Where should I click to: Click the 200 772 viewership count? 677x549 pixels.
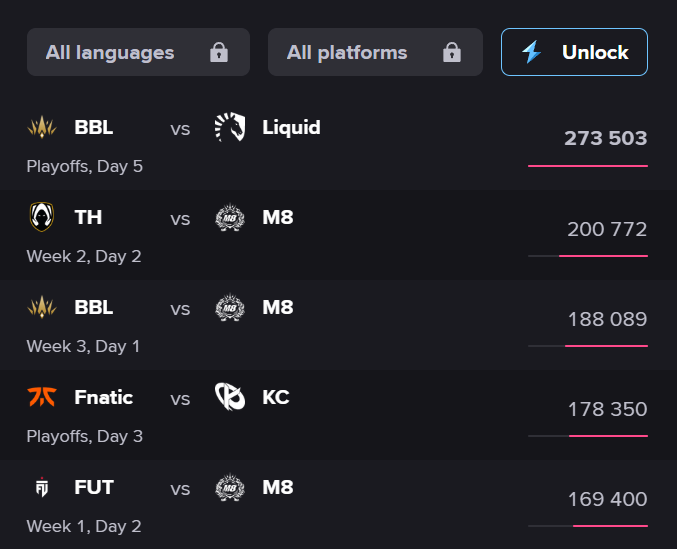606,229
